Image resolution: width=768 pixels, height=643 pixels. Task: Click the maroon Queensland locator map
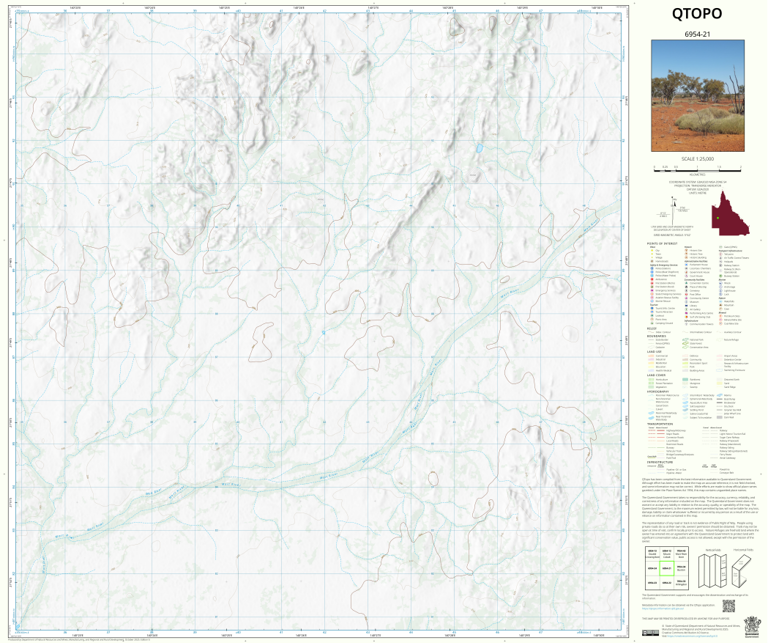(x=730, y=214)
